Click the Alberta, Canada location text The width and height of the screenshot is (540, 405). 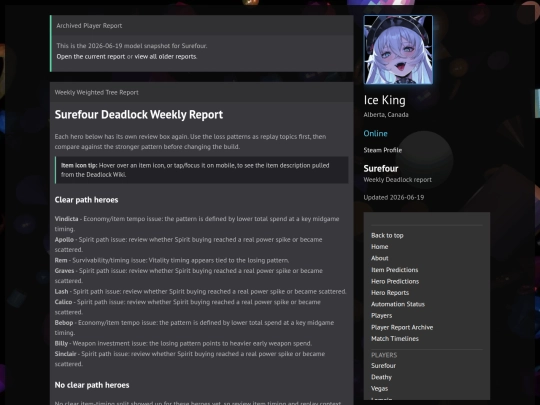[386, 115]
